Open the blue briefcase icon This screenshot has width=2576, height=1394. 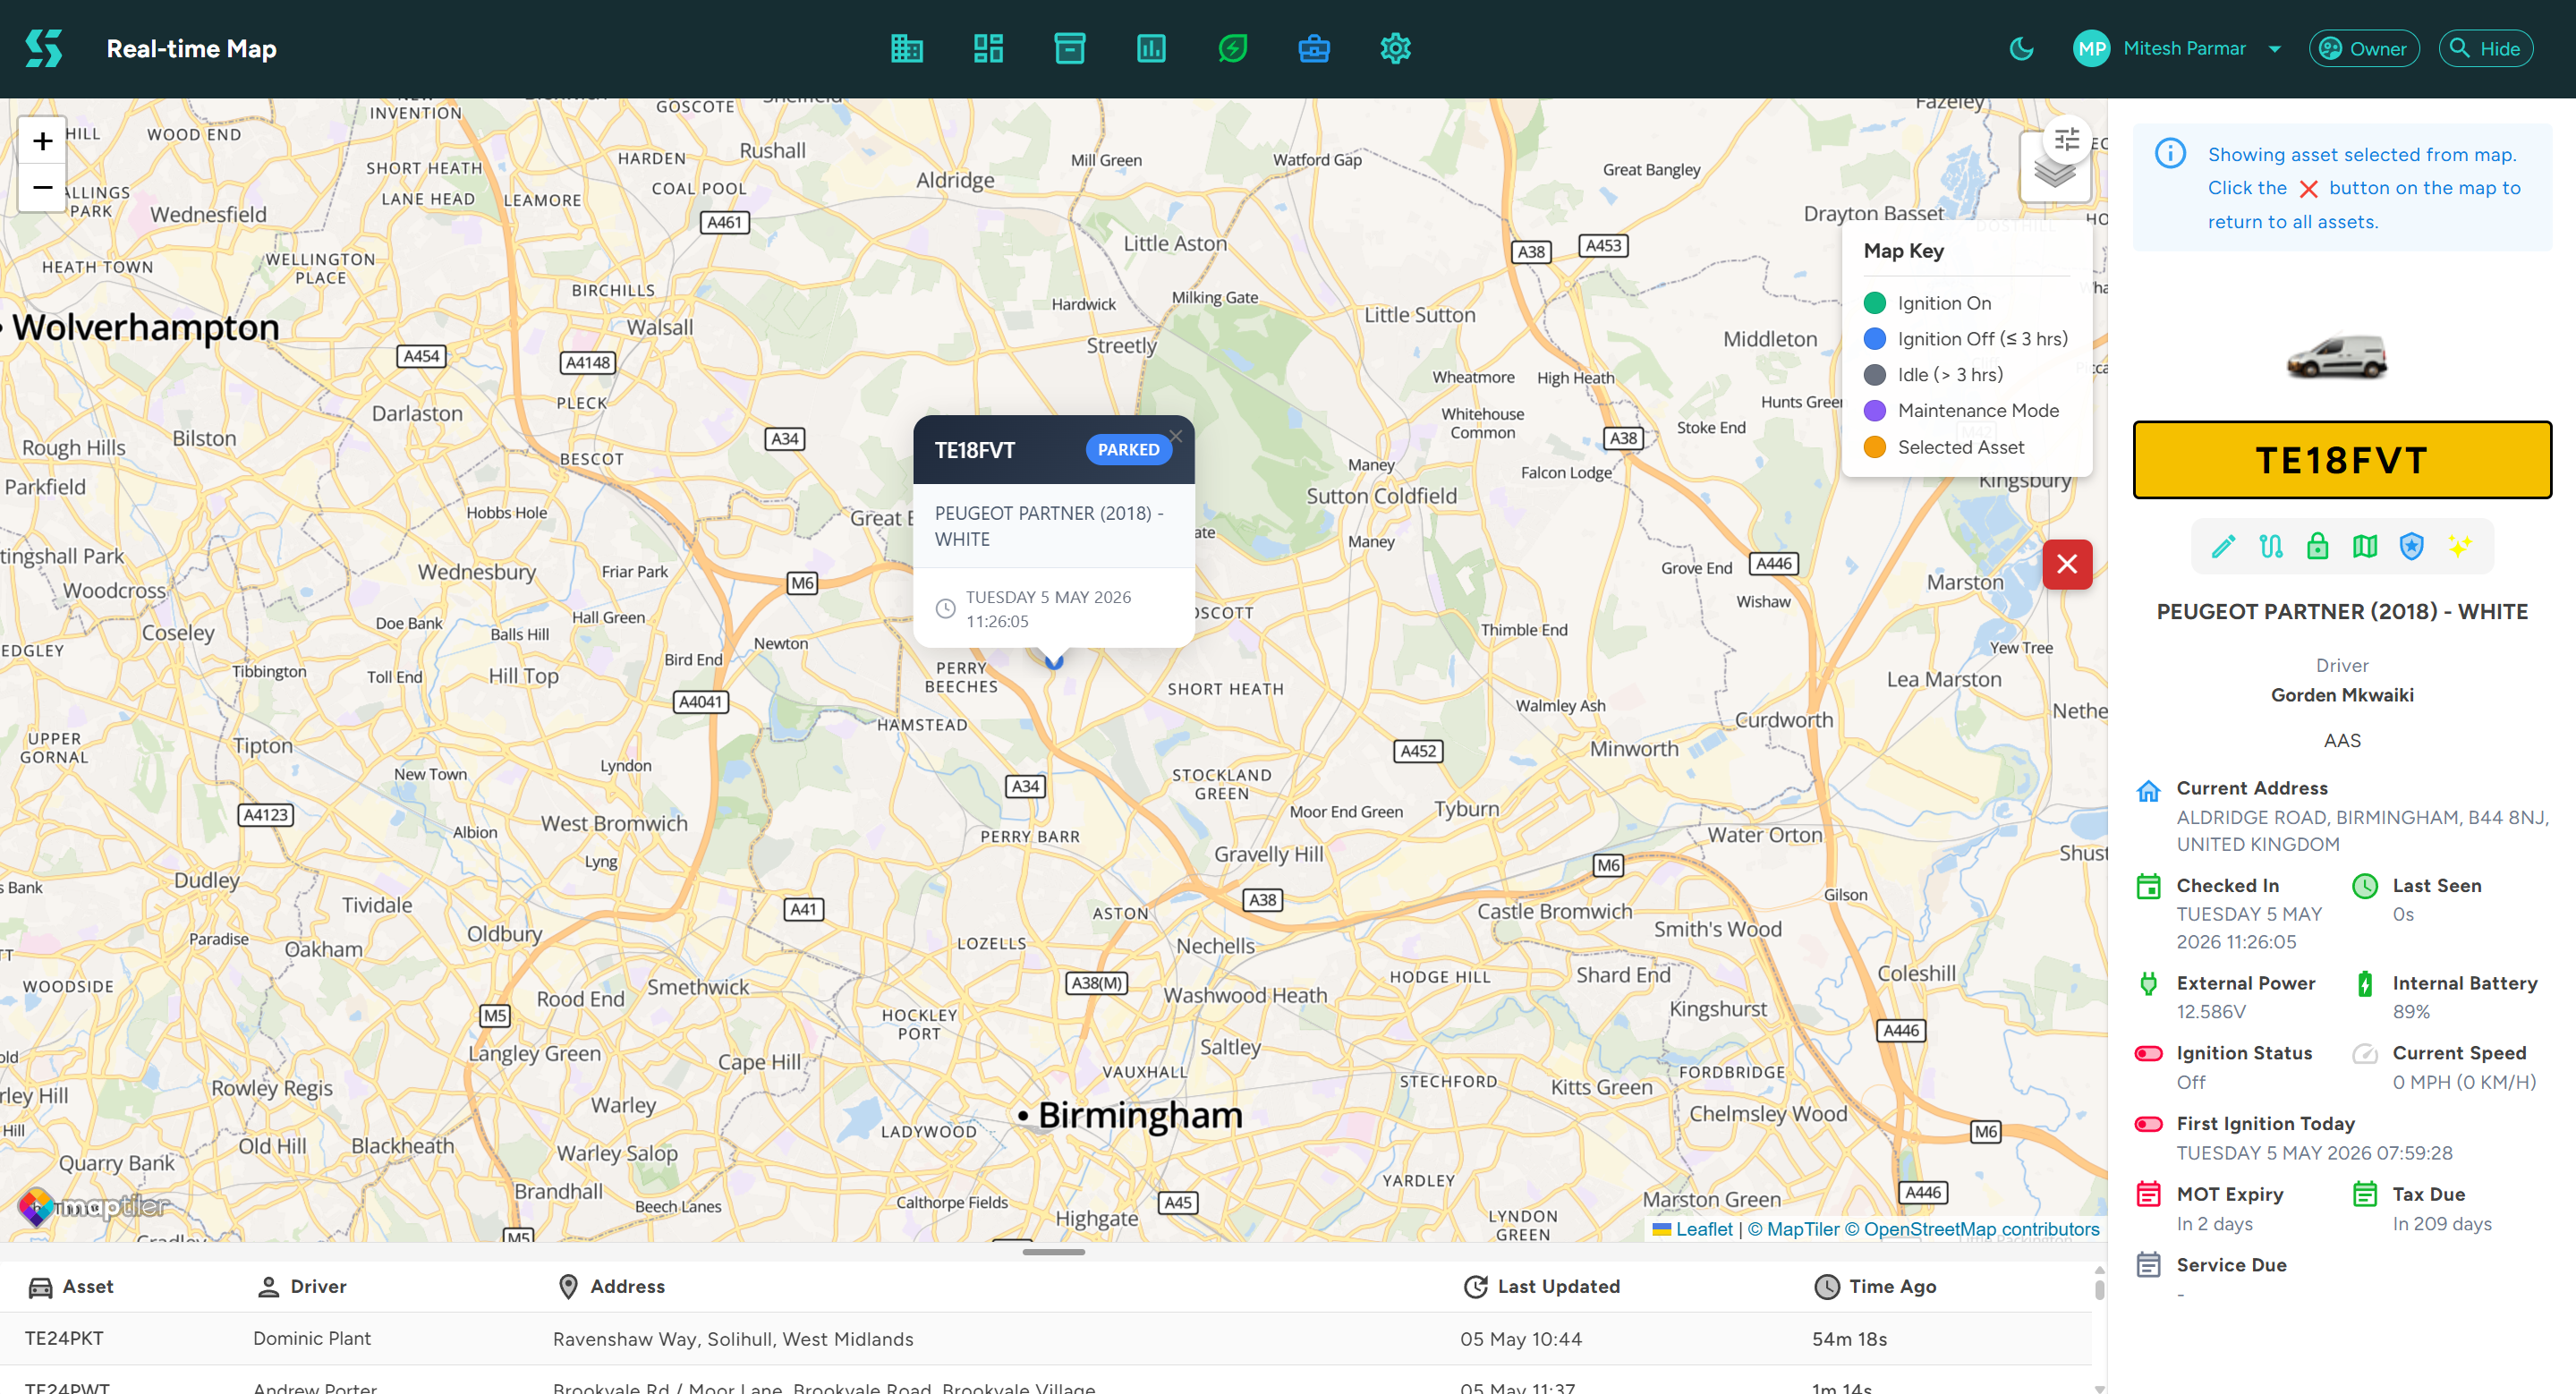(1314, 48)
